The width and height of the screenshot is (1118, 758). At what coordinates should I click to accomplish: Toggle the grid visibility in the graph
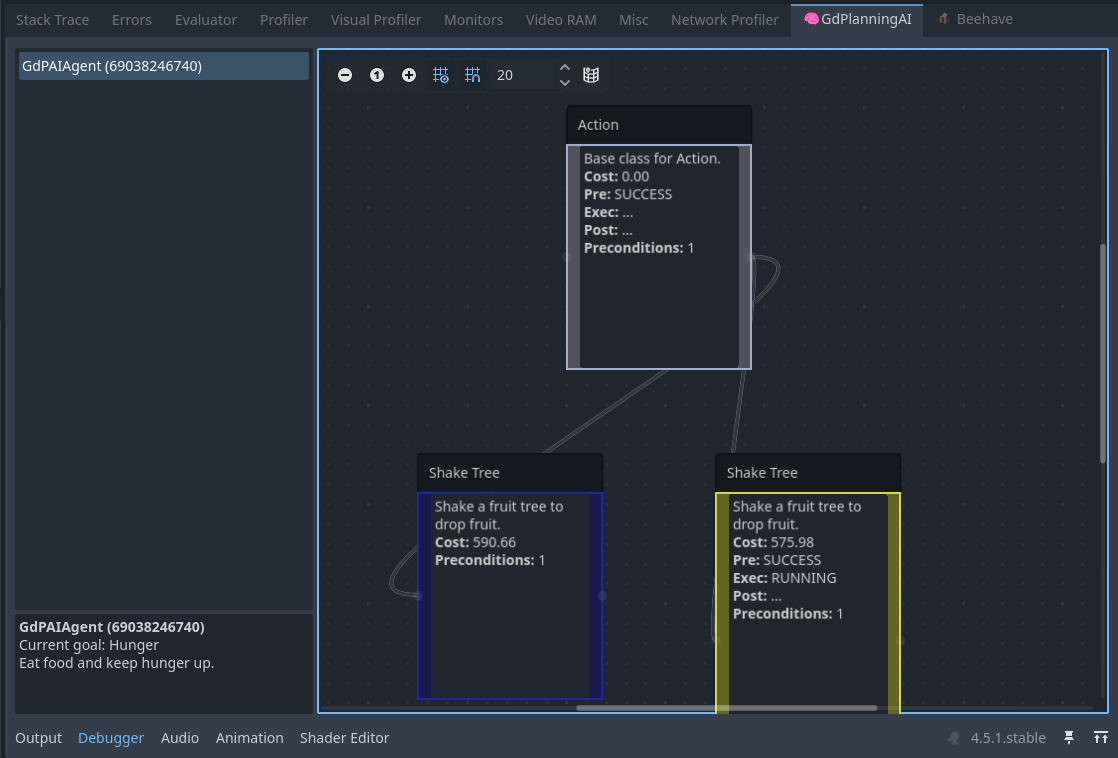[x=441, y=75]
